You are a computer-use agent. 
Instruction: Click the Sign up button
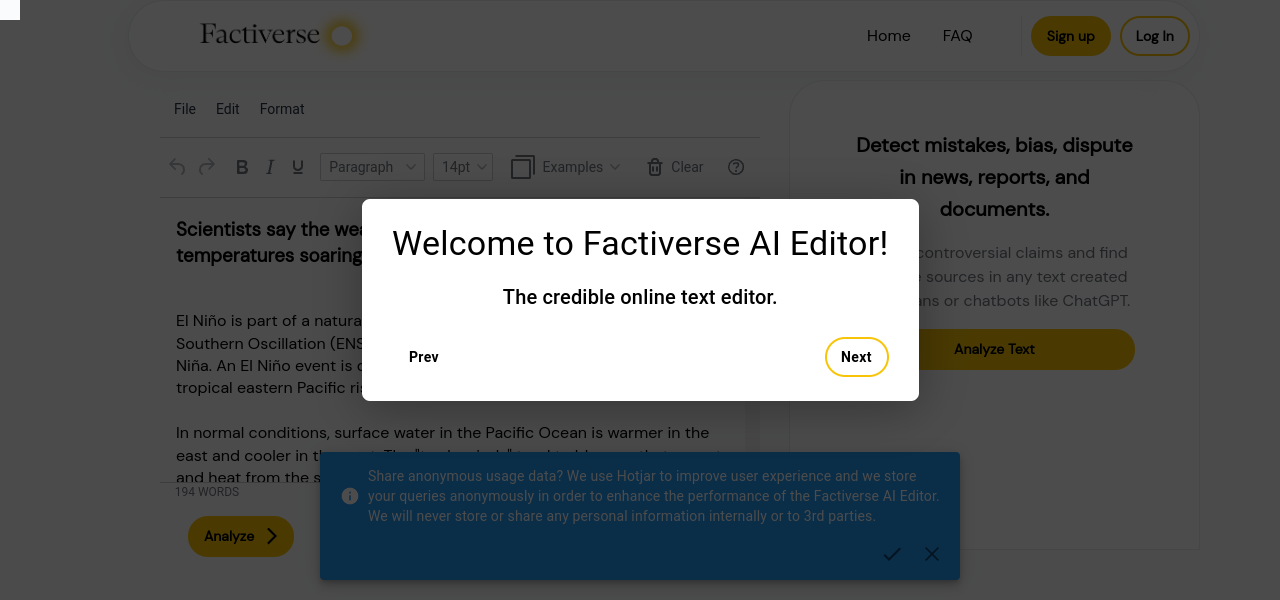point(1071,36)
